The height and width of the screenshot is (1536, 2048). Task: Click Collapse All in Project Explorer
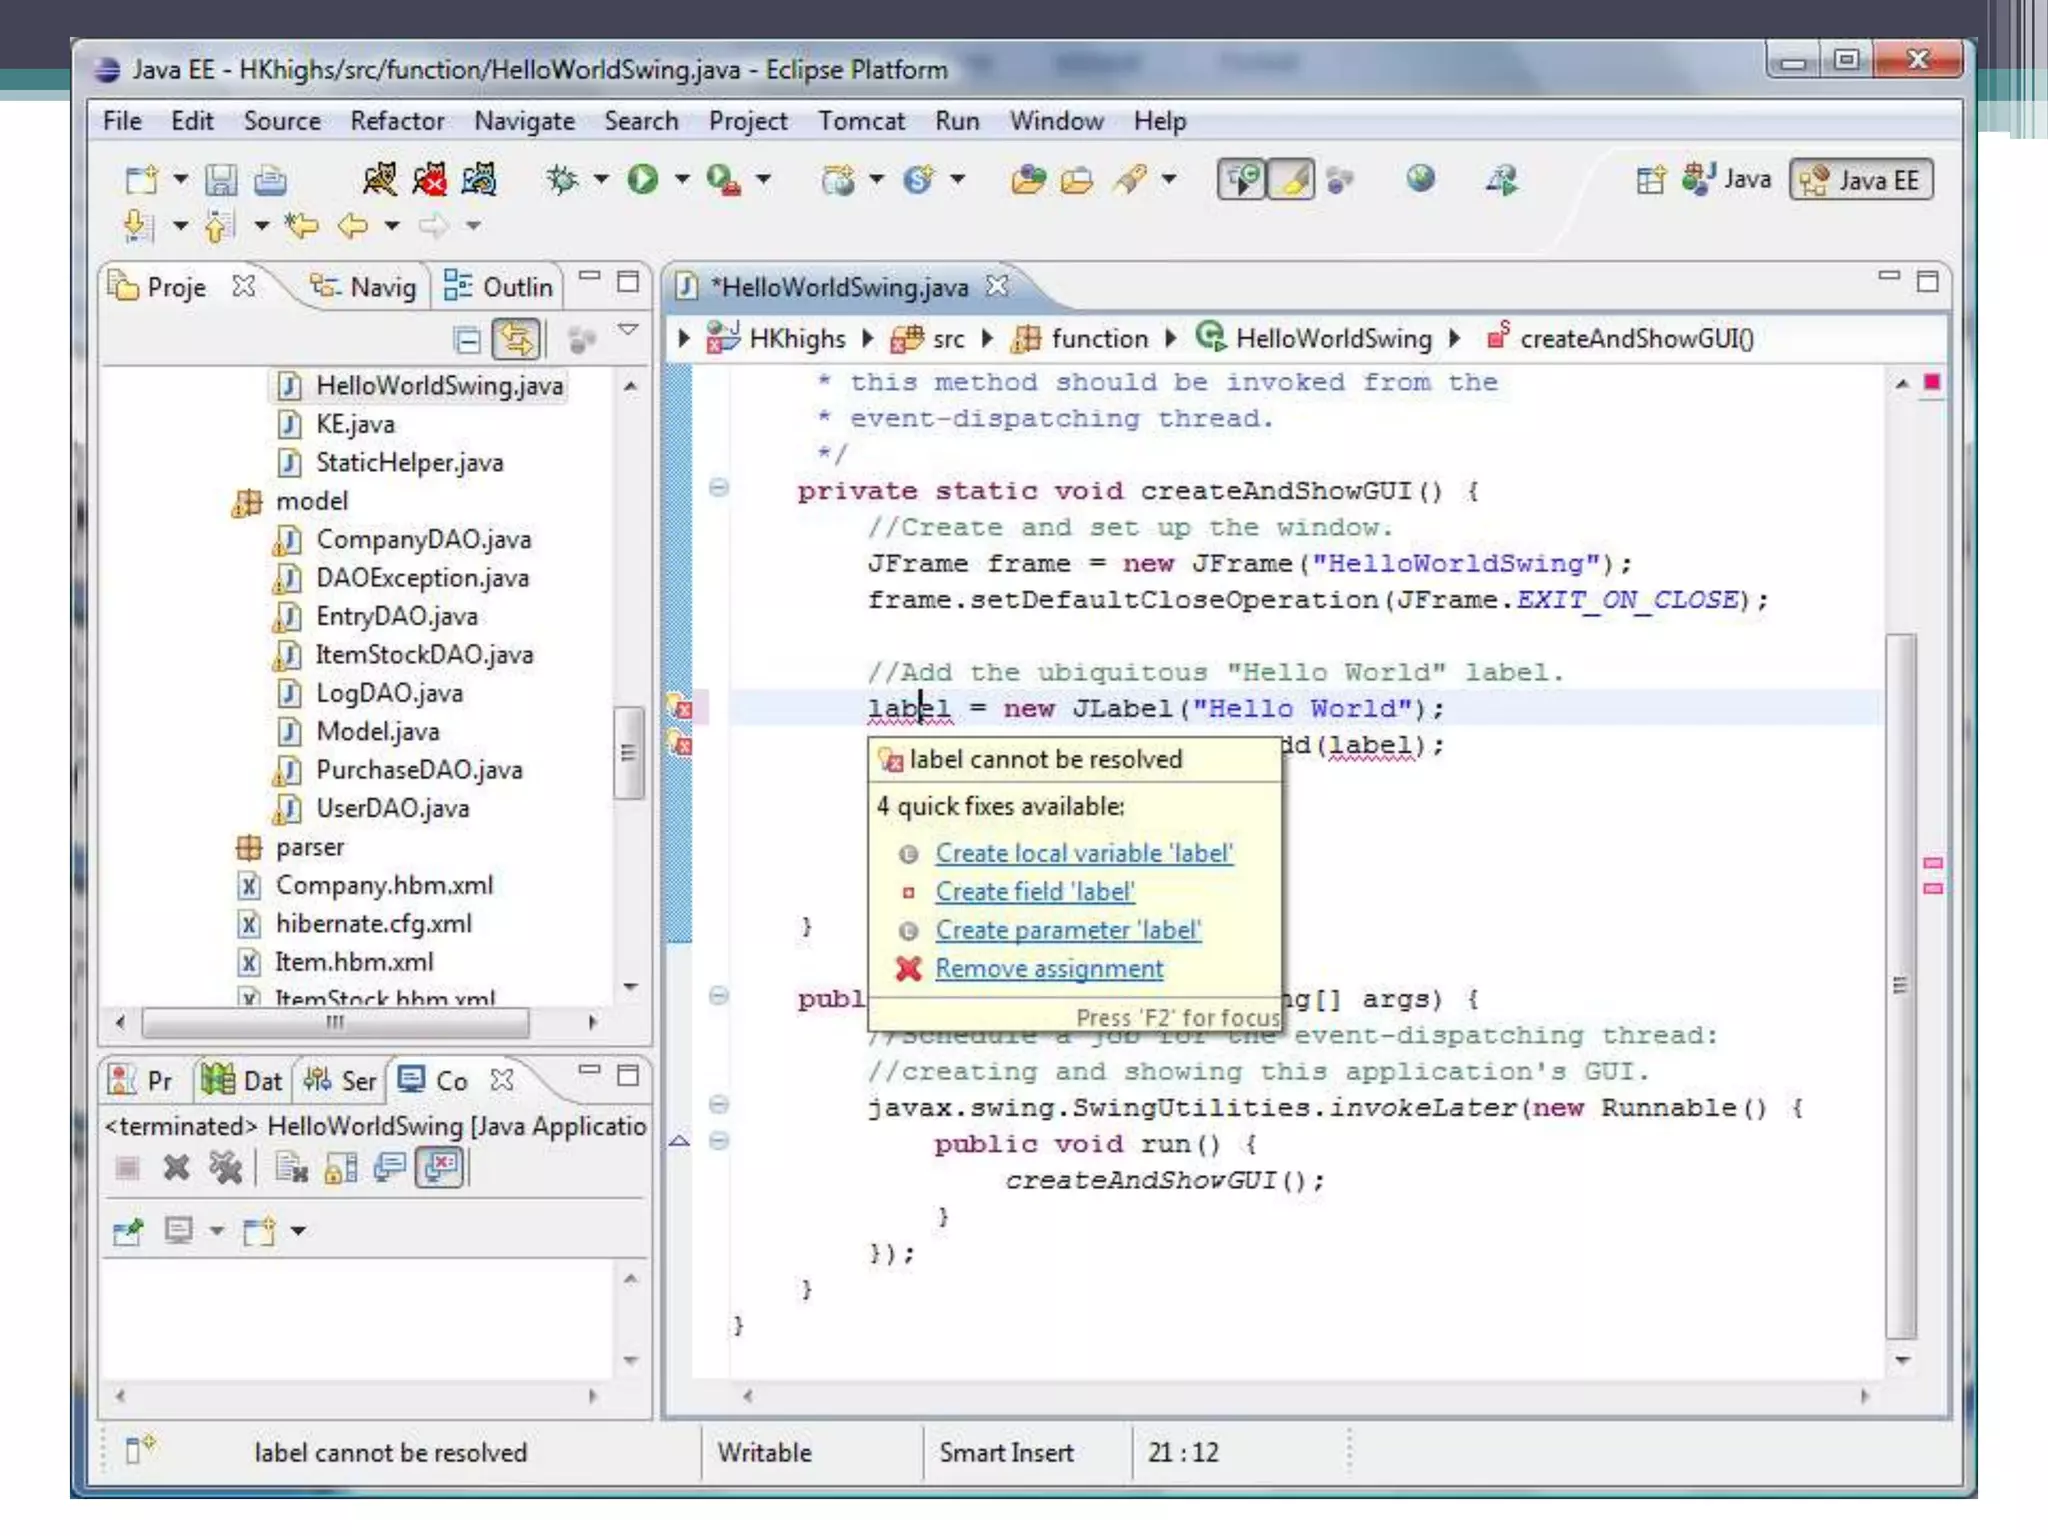[x=467, y=340]
